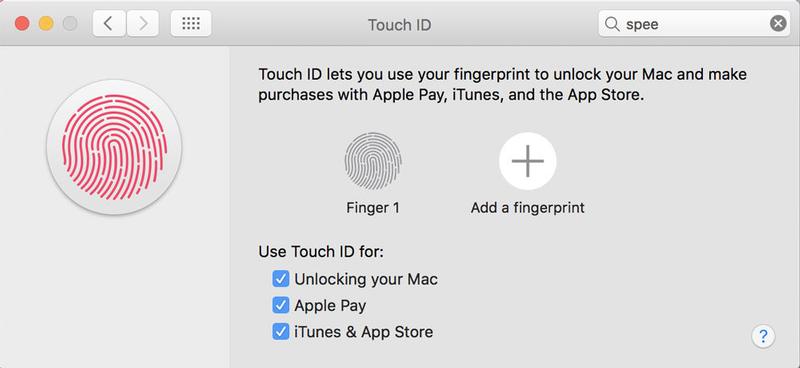Minimize the window with the yellow button
800x368 pixels.
[46, 23]
